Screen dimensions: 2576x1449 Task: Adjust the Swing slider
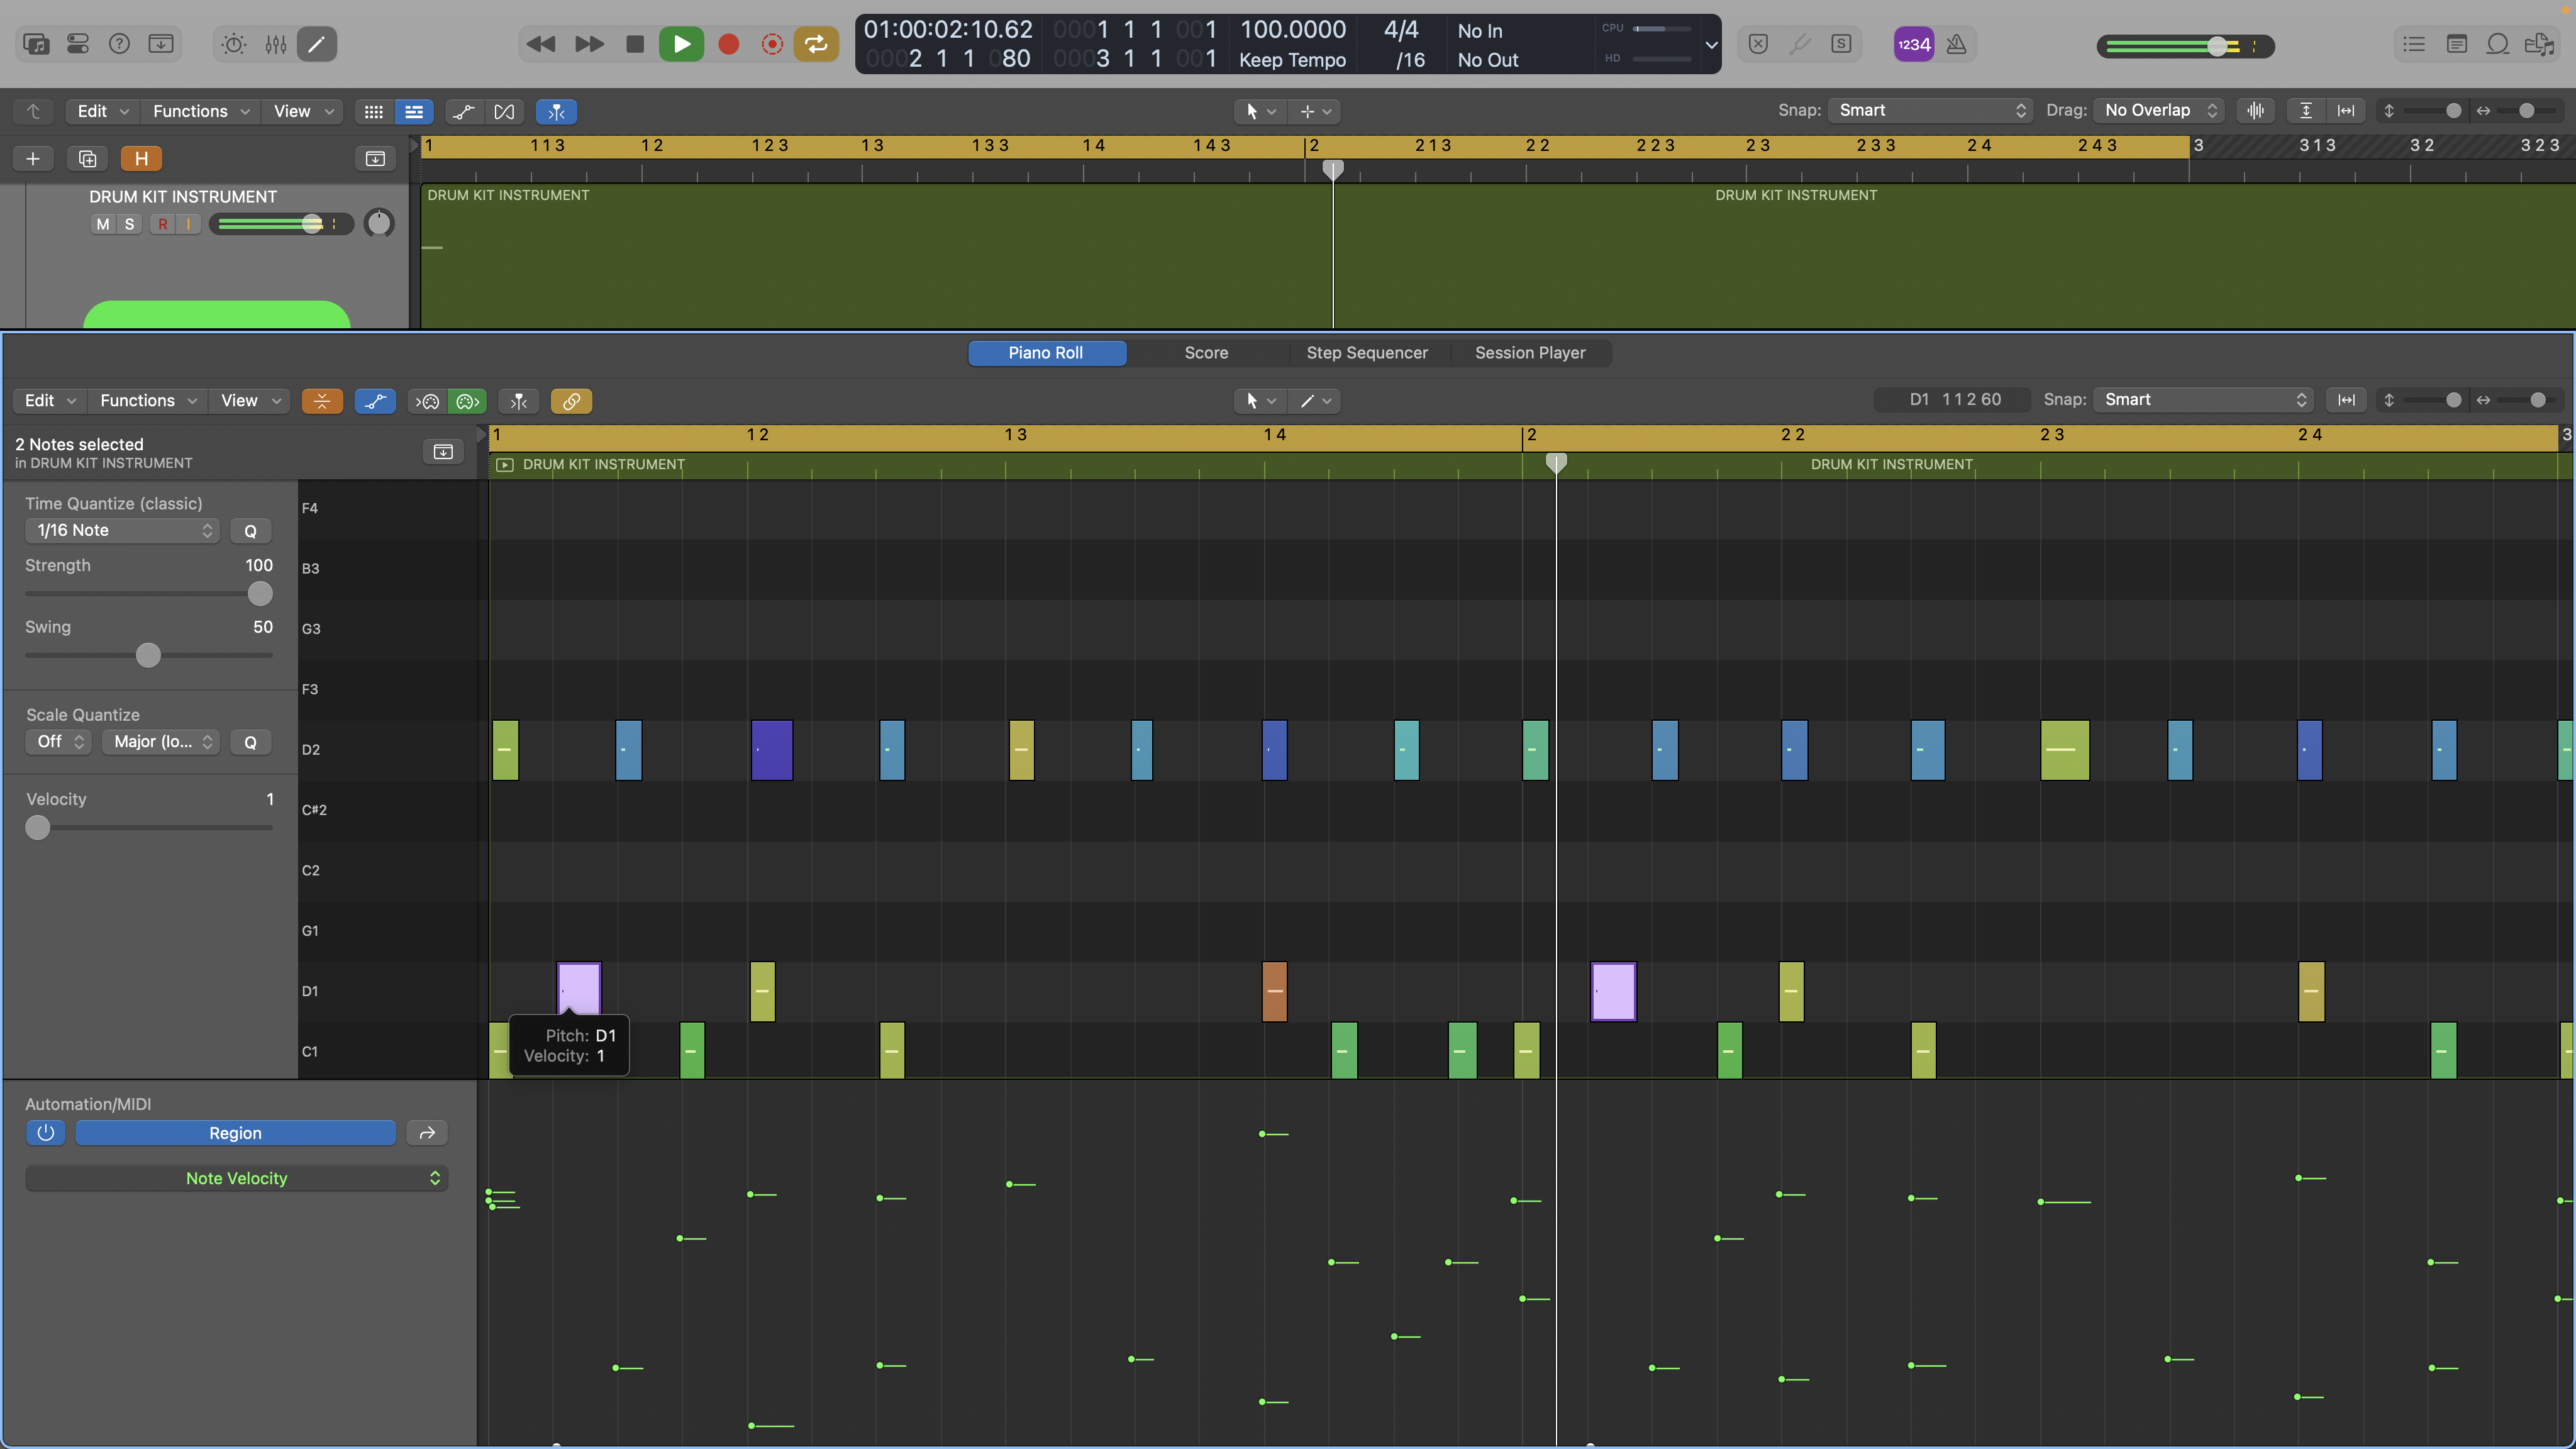pyautogui.click(x=149, y=655)
